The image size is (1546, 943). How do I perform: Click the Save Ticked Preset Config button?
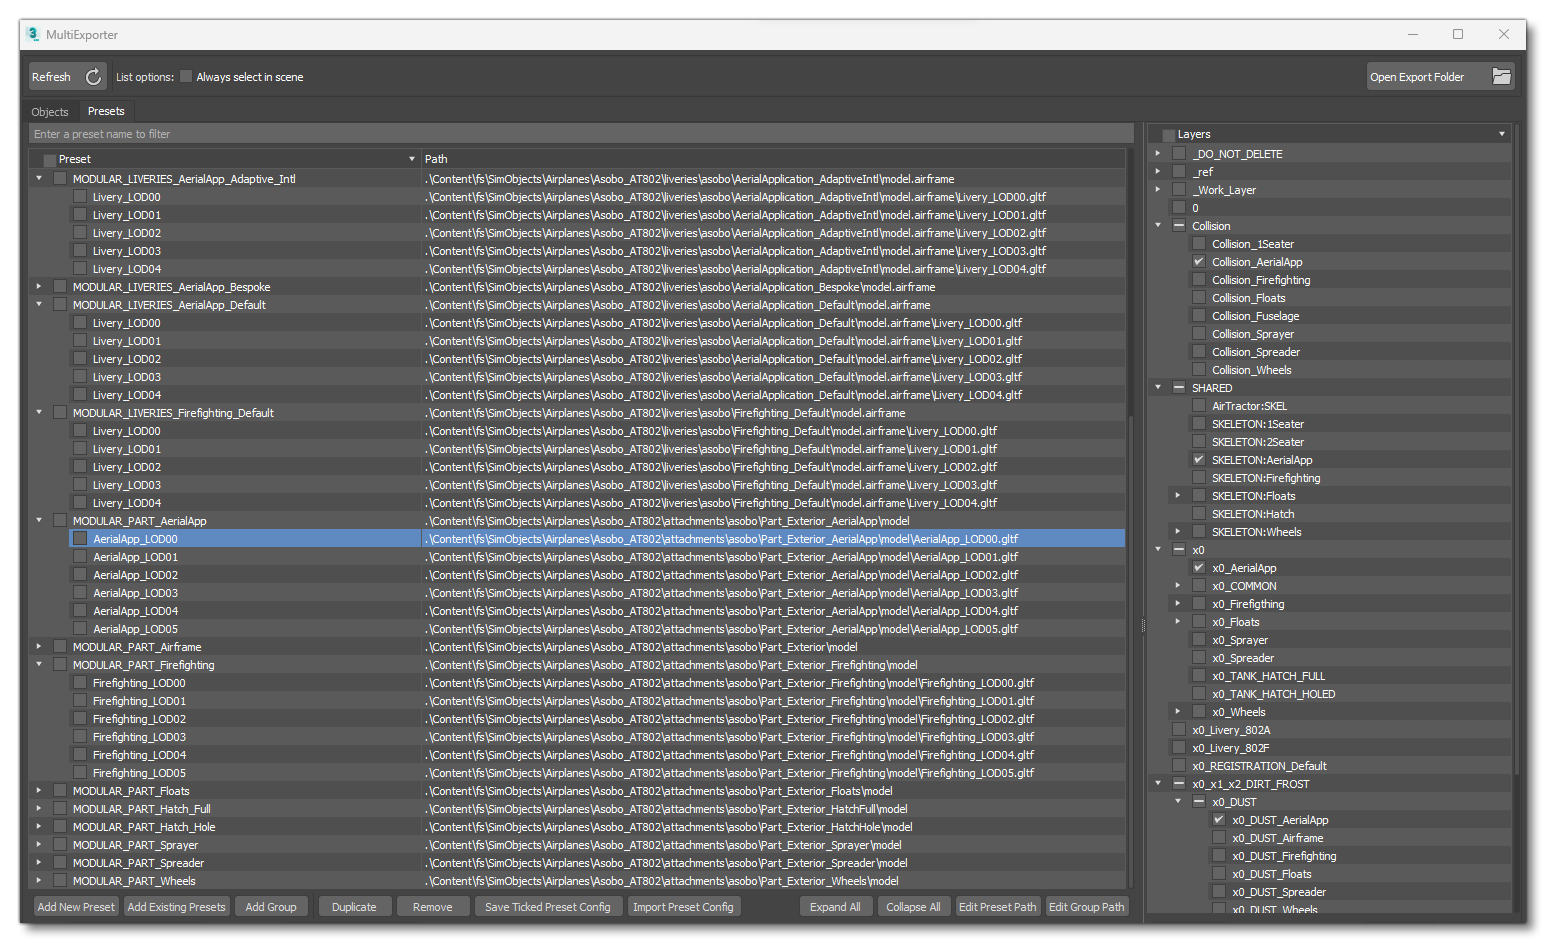pos(548,906)
